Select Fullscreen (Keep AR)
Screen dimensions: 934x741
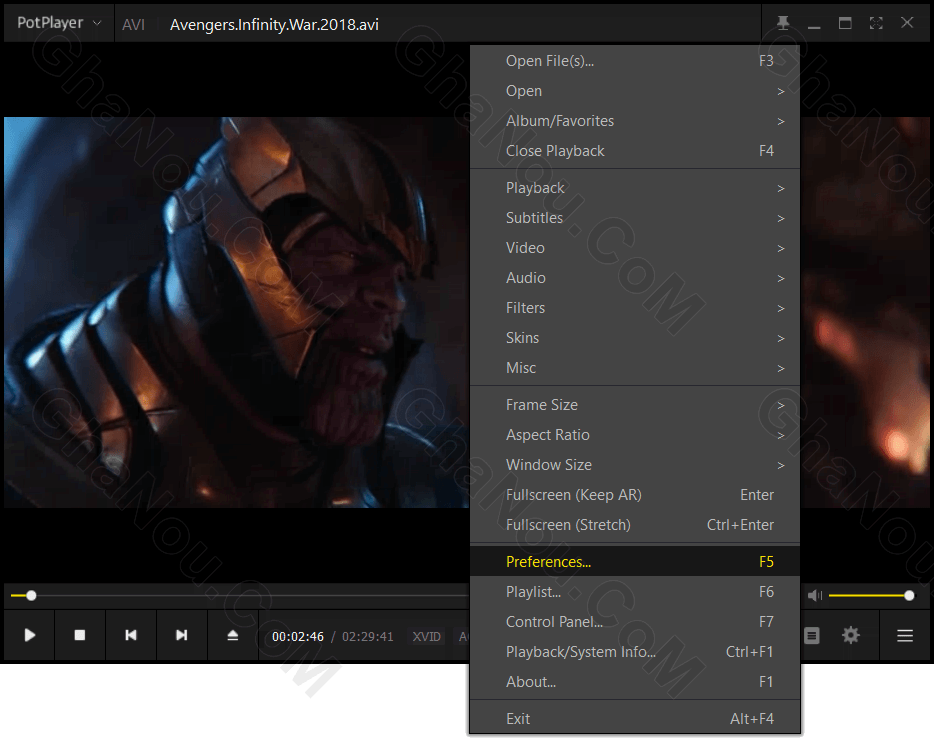pos(635,495)
